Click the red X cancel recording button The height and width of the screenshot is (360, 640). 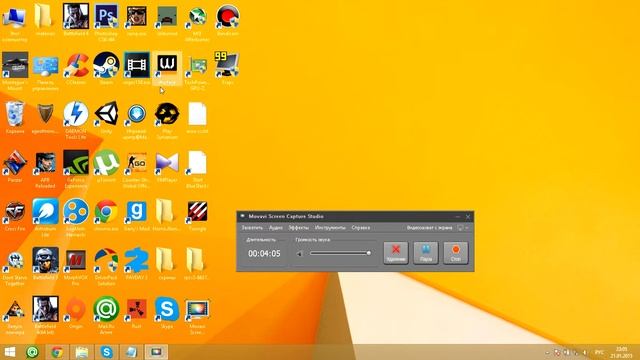(396, 253)
